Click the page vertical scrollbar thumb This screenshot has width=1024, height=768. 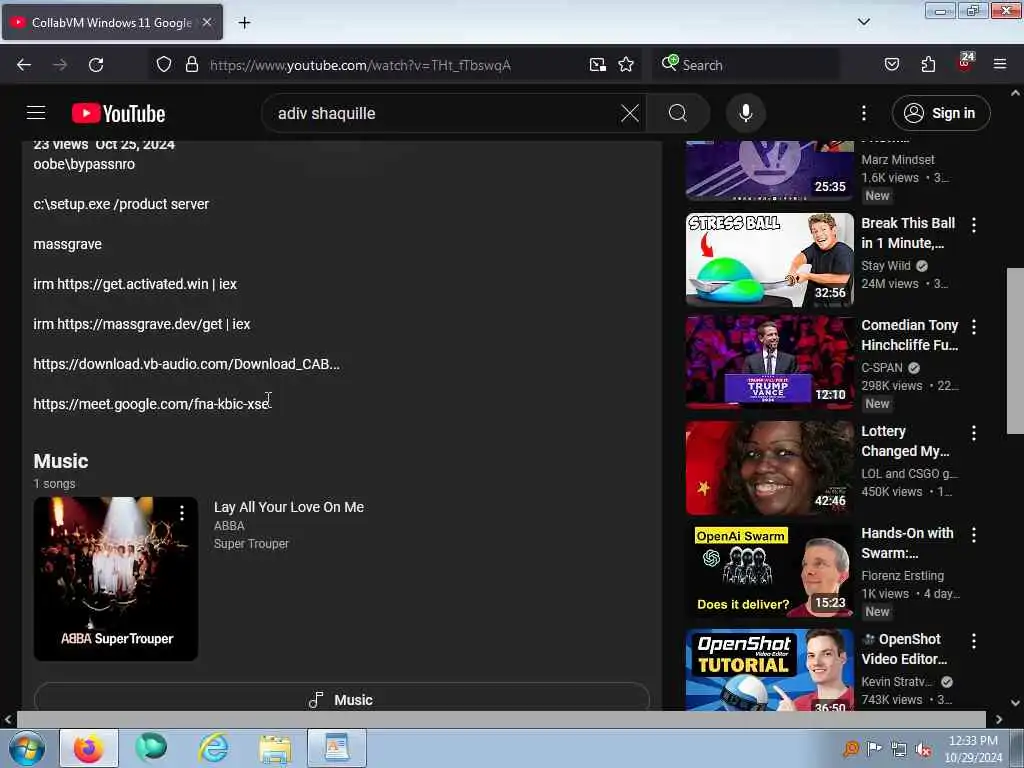(x=1015, y=351)
